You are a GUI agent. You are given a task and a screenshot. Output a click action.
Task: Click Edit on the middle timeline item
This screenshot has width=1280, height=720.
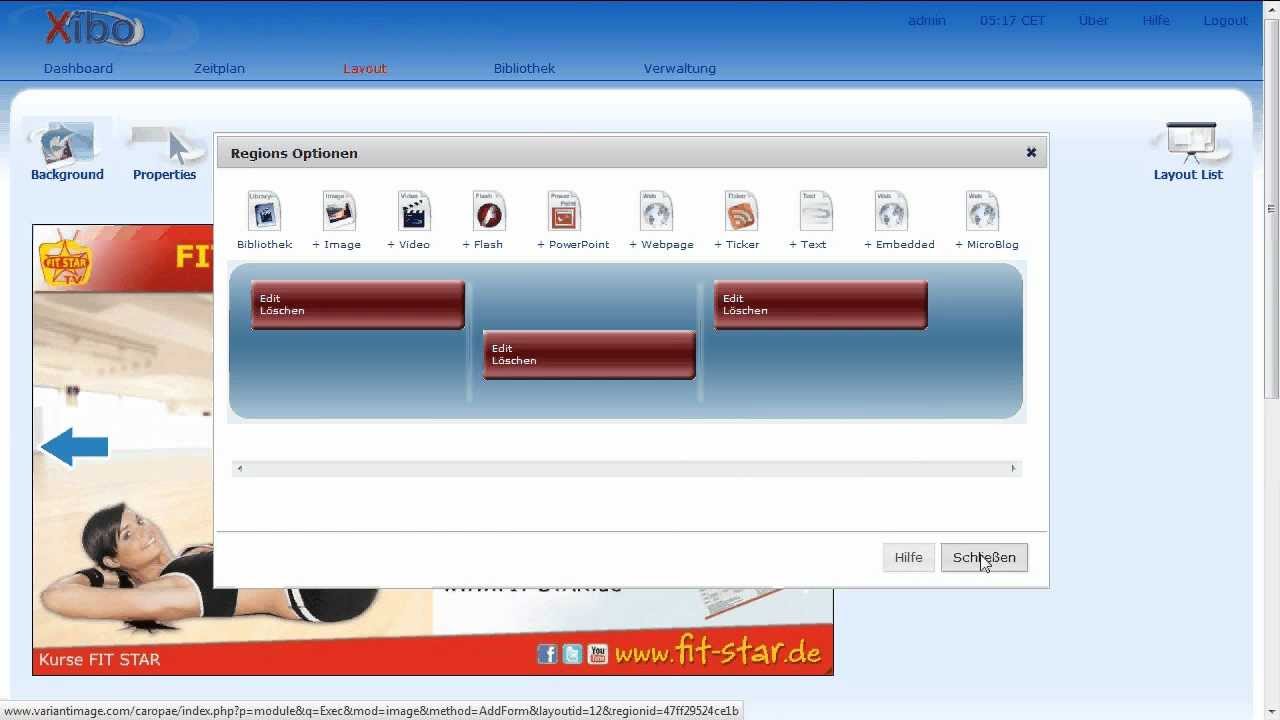[502, 348]
